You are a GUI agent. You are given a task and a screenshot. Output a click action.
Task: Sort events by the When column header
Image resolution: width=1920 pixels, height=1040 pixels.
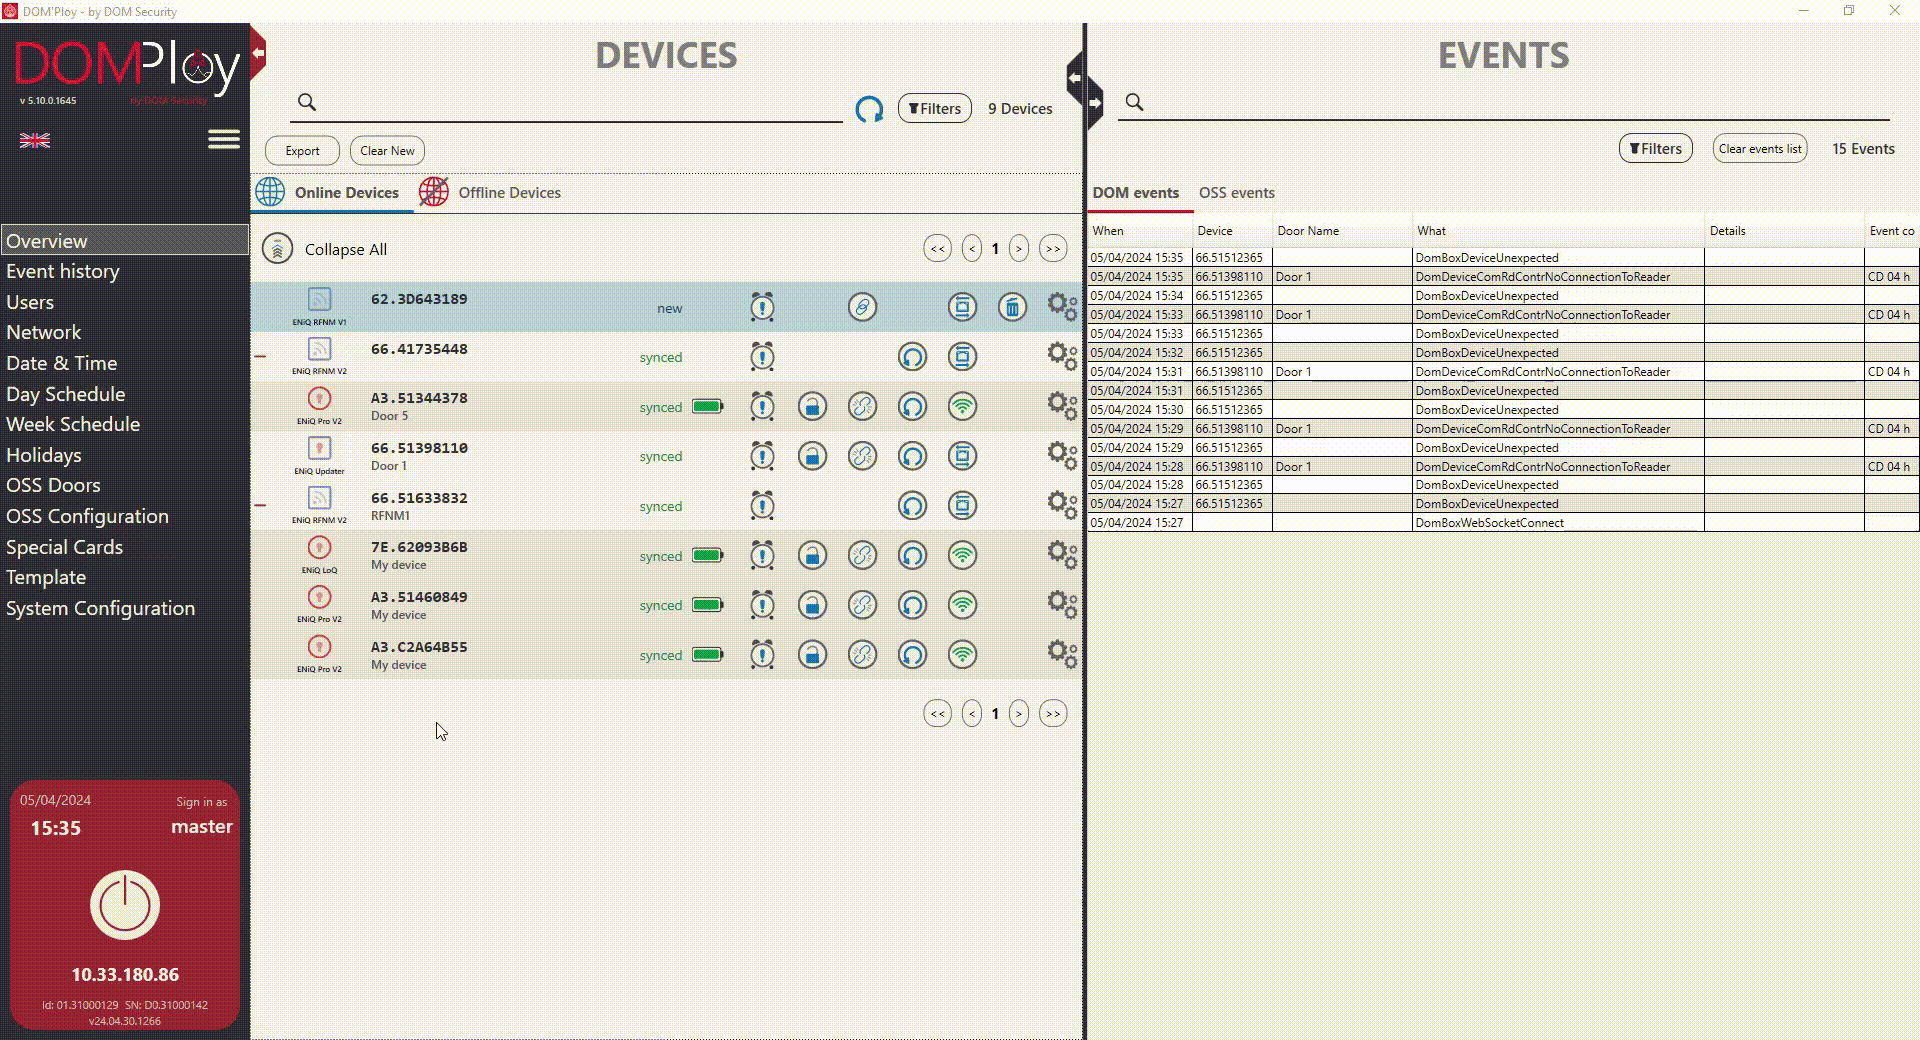pyautogui.click(x=1139, y=231)
